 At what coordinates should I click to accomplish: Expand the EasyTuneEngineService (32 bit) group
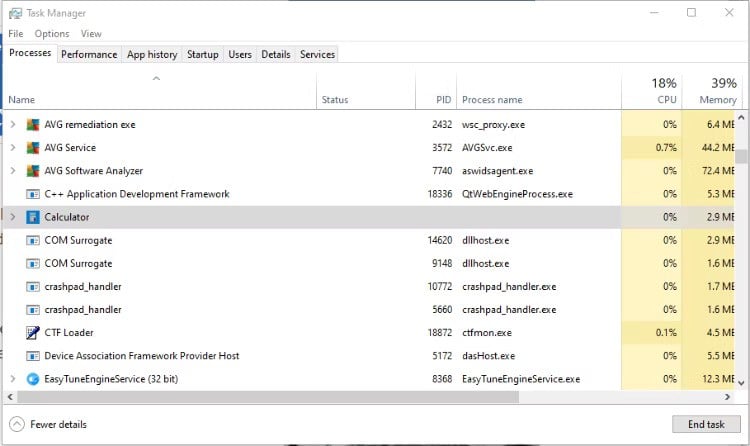point(13,379)
